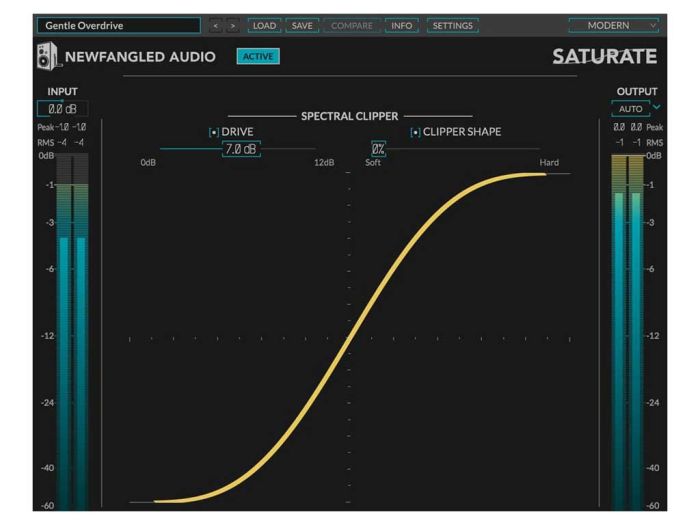Click the Clipper Shape 0% slider handle
The height and width of the screenshot is (525, 700).
378,149
